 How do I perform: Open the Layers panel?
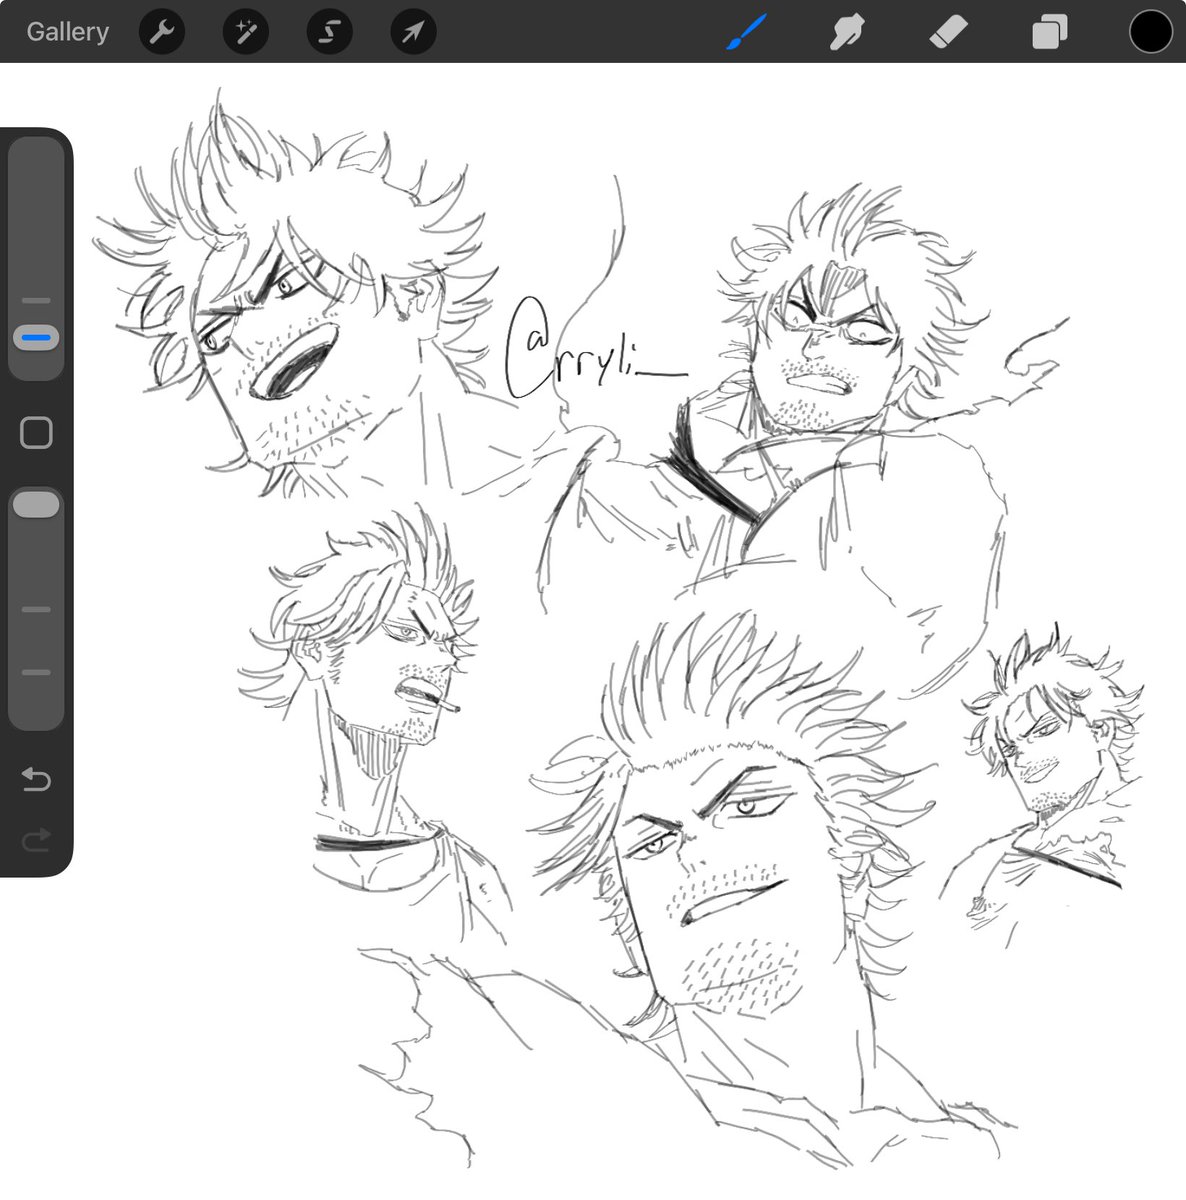(x=1049, y=32)
